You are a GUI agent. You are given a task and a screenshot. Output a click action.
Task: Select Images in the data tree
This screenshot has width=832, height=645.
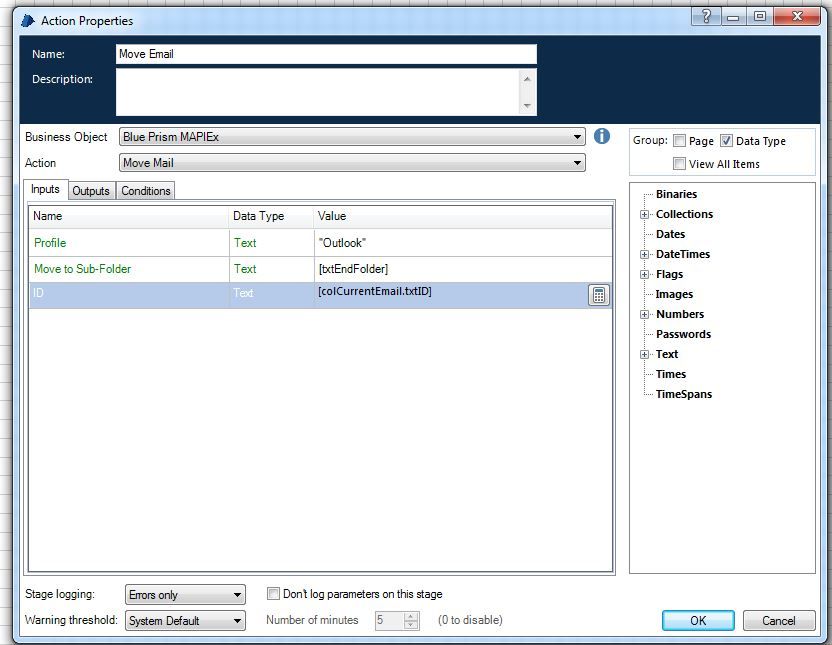point(674,294)
